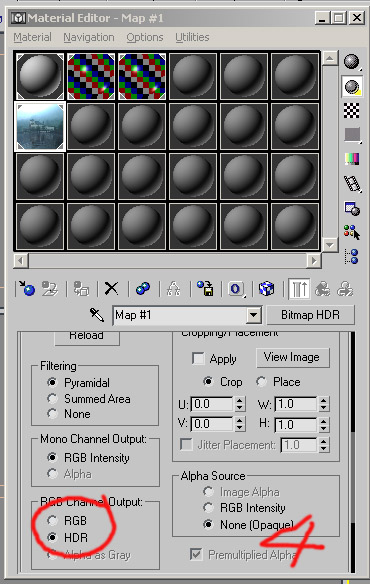Click Show Map in Viewport cube icon
The image size is (370, 584).
pyautogui.click(x=266, y=289)
